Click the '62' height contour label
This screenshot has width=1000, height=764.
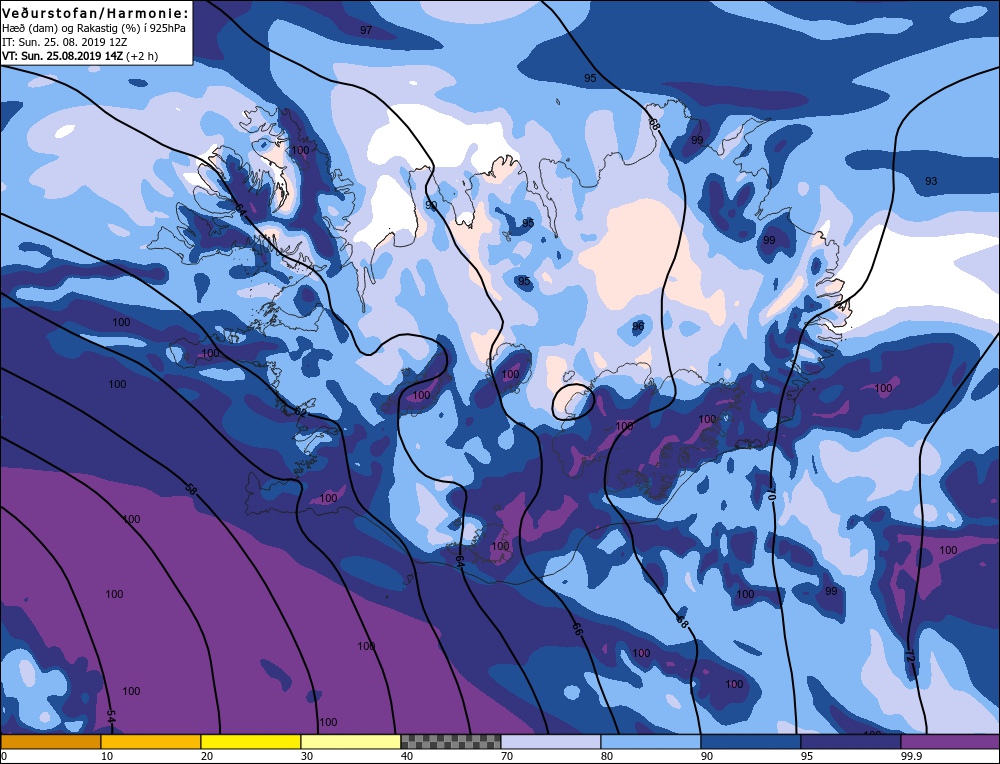point(300,412)
